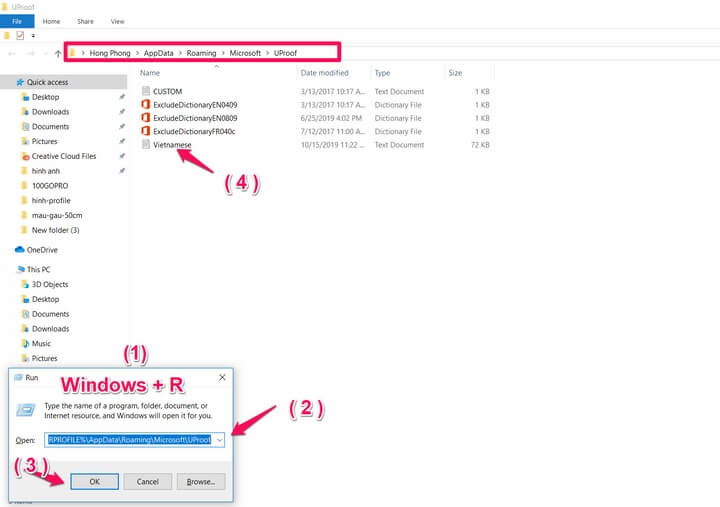720x507 pixels.
Task: Go up one folder level with up arrow
Action: click(58, 53)
